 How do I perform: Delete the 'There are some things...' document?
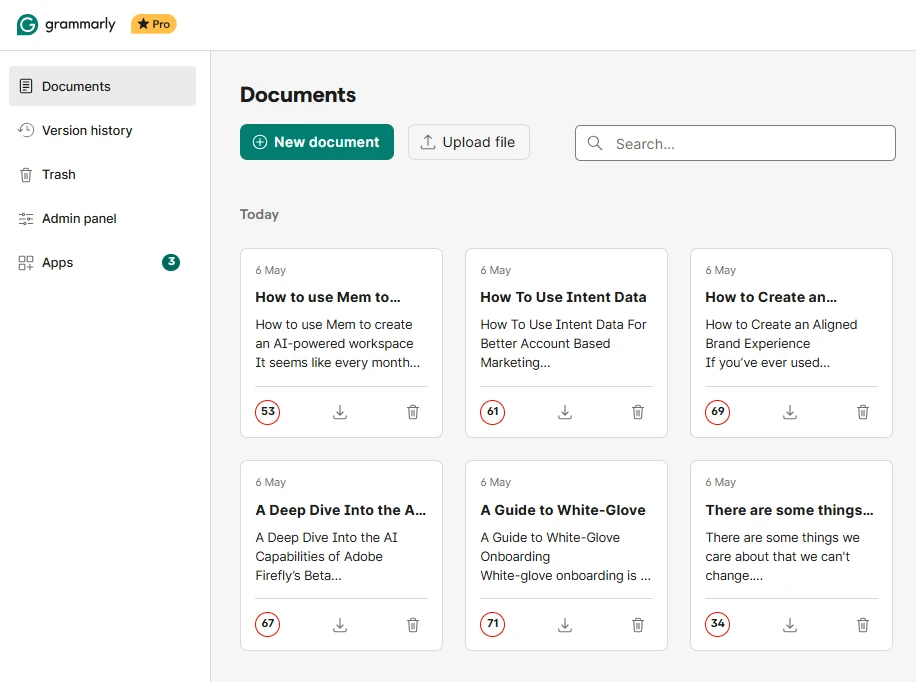tap(862, 624)
